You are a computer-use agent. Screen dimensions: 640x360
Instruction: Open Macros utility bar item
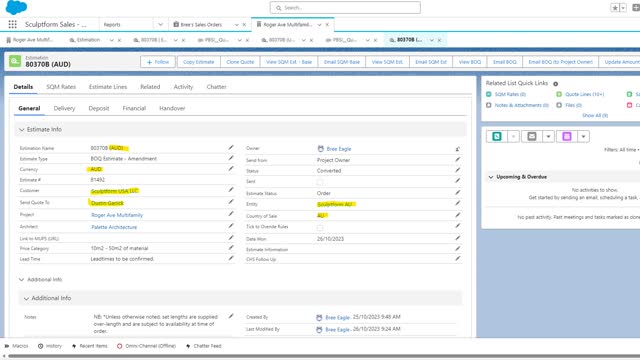(16, 346)
